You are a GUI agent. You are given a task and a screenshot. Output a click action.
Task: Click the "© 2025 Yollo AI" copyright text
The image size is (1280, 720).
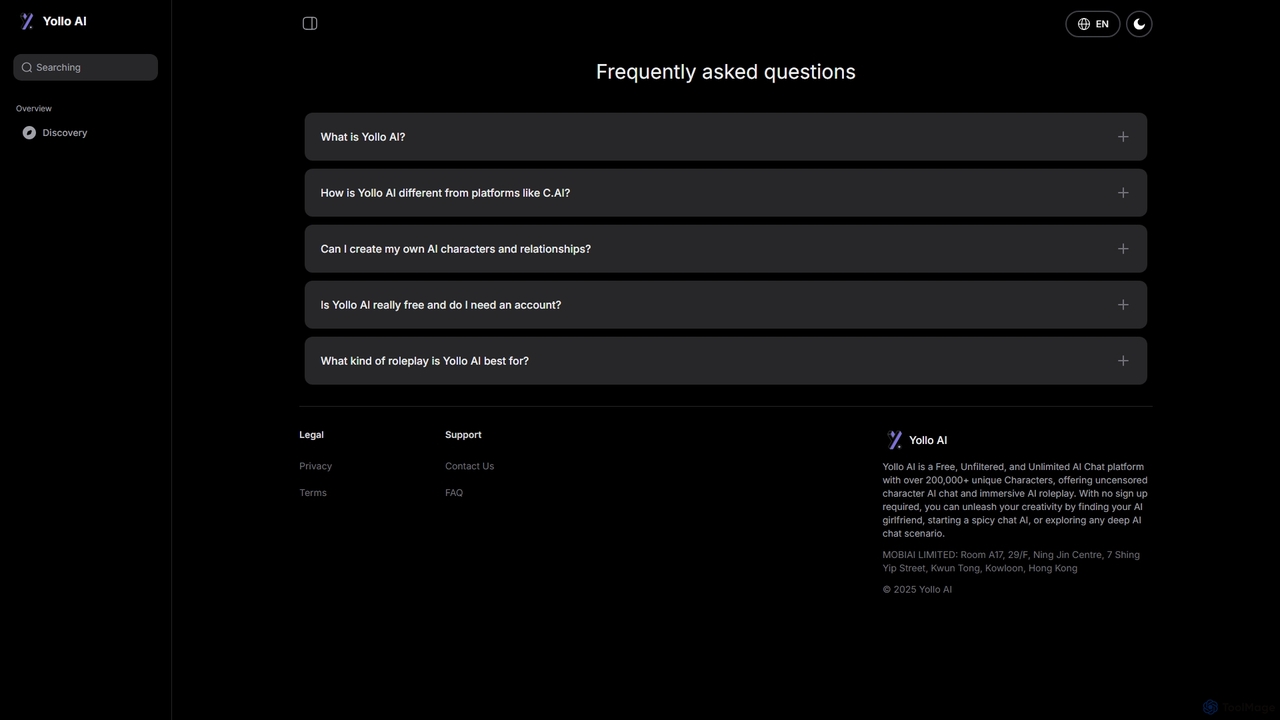point(917,590)
